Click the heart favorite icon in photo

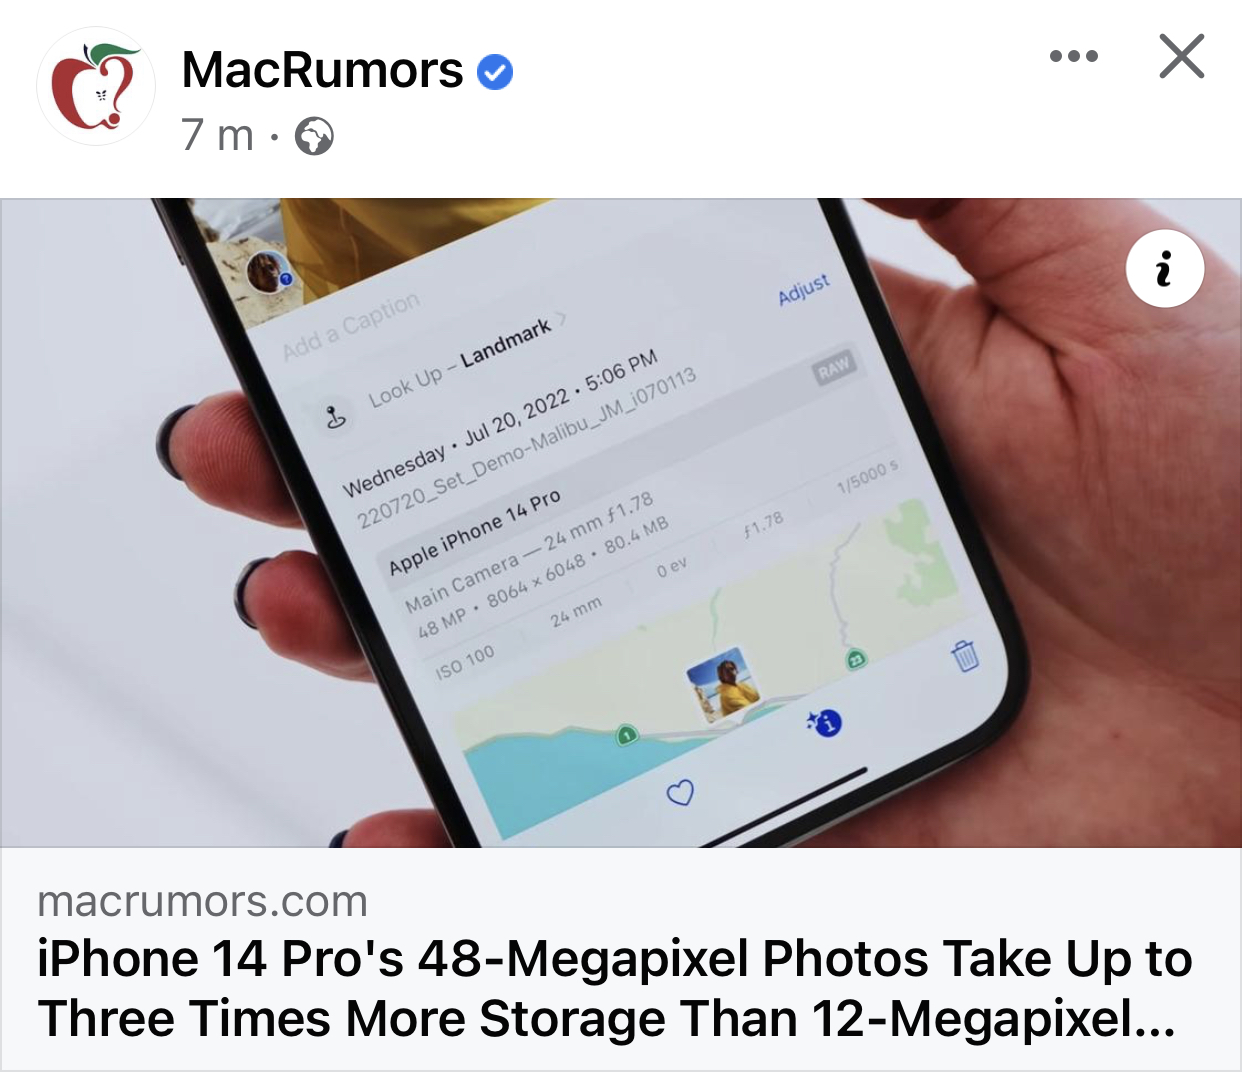point(680,793)
